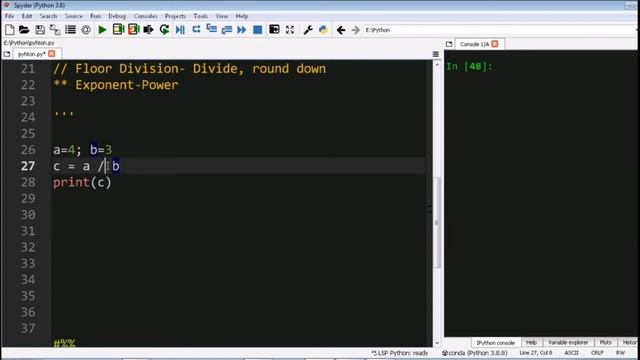Click the In [48]: console prompt
This screenshot has width=640, height=360.
click(x=469, y=66)
